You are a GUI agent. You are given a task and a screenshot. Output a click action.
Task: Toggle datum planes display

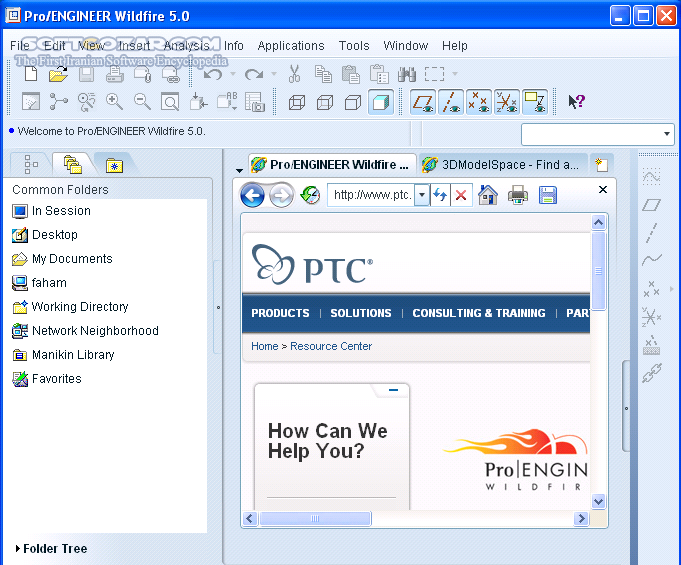(x=423, y=102)
